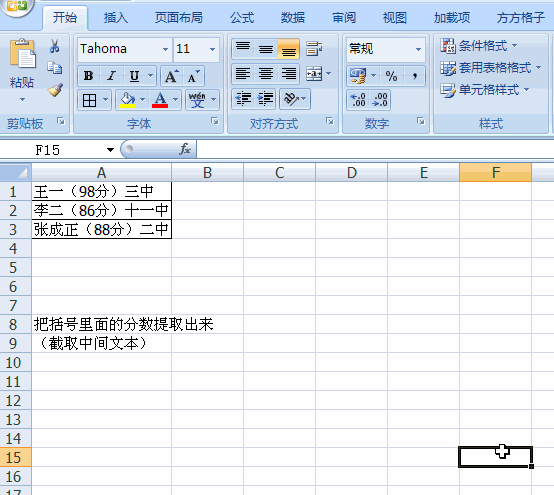Click the text orientation icon
This screenshot has height=495, width=554.
tap(291, 99)
